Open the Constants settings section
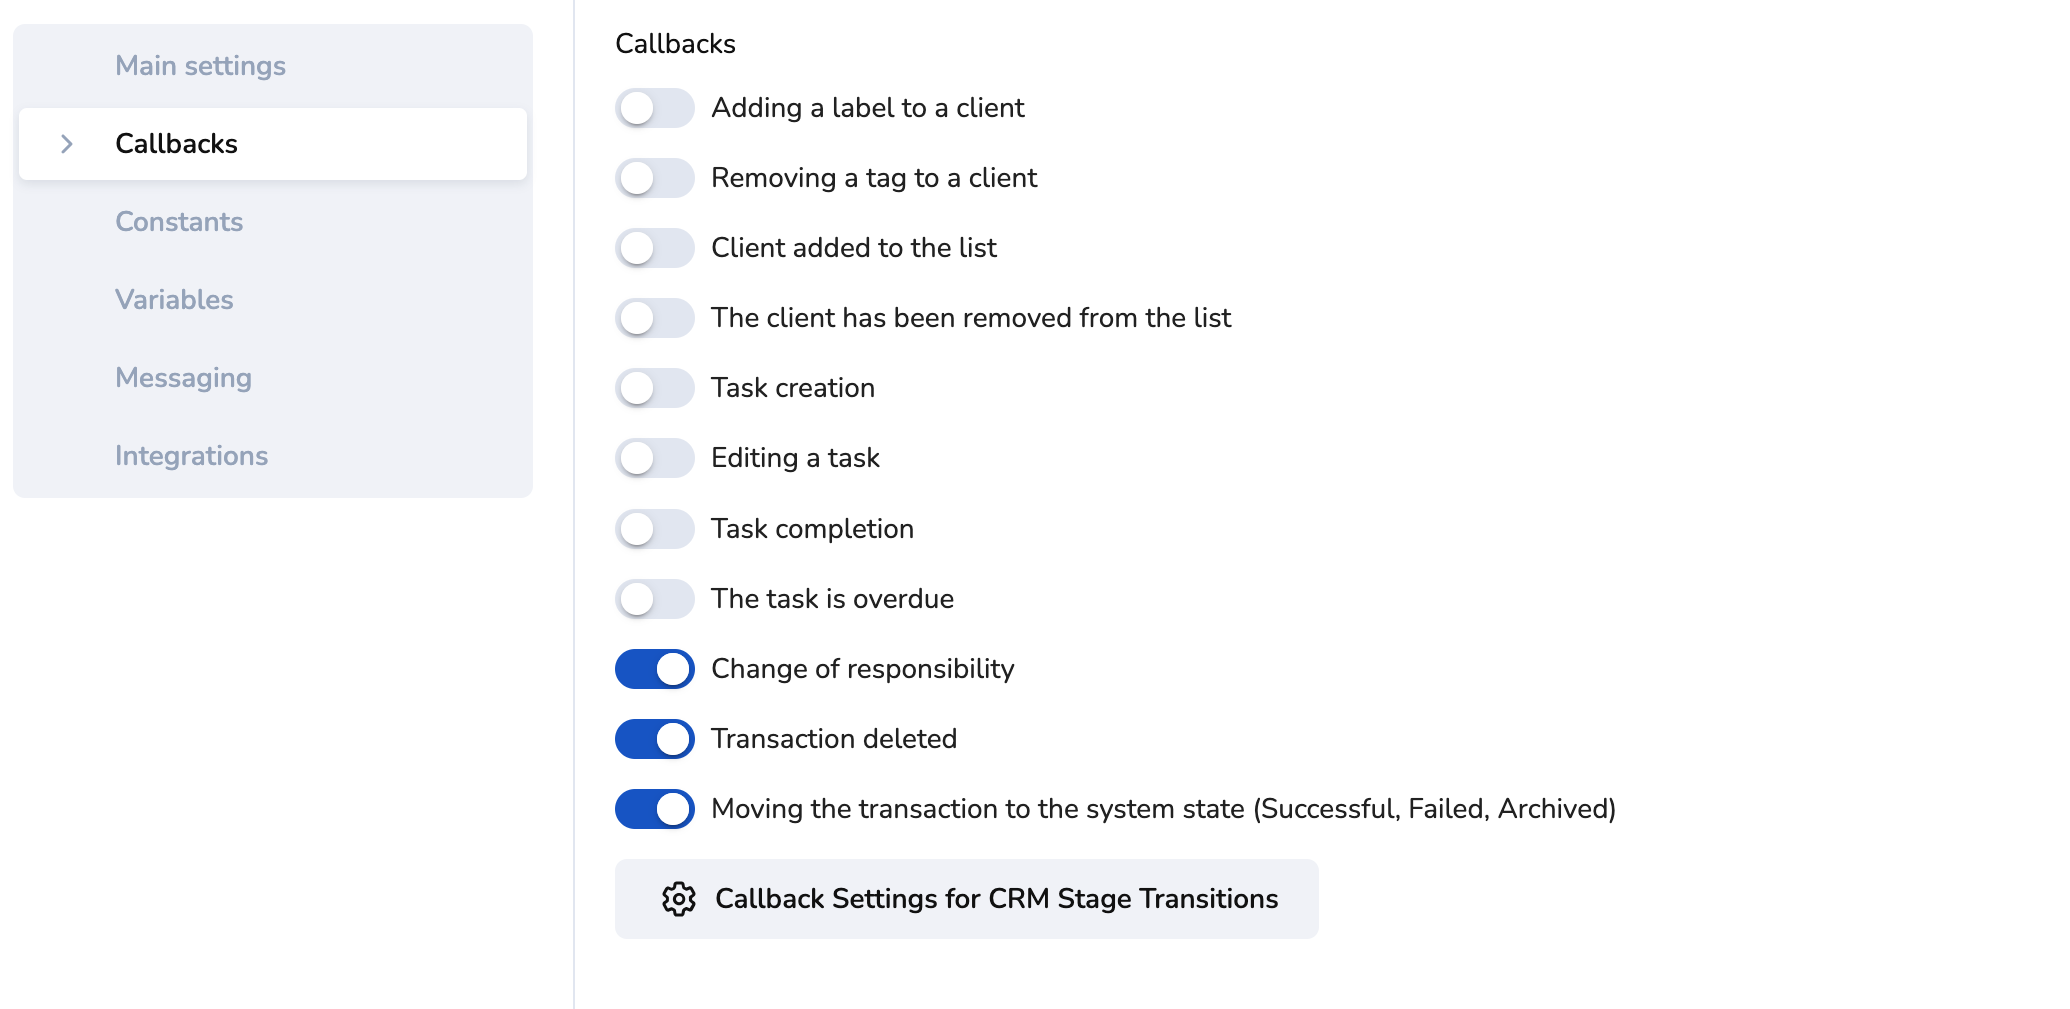Screen dimensions: 2070x1009 coord(179,222)
